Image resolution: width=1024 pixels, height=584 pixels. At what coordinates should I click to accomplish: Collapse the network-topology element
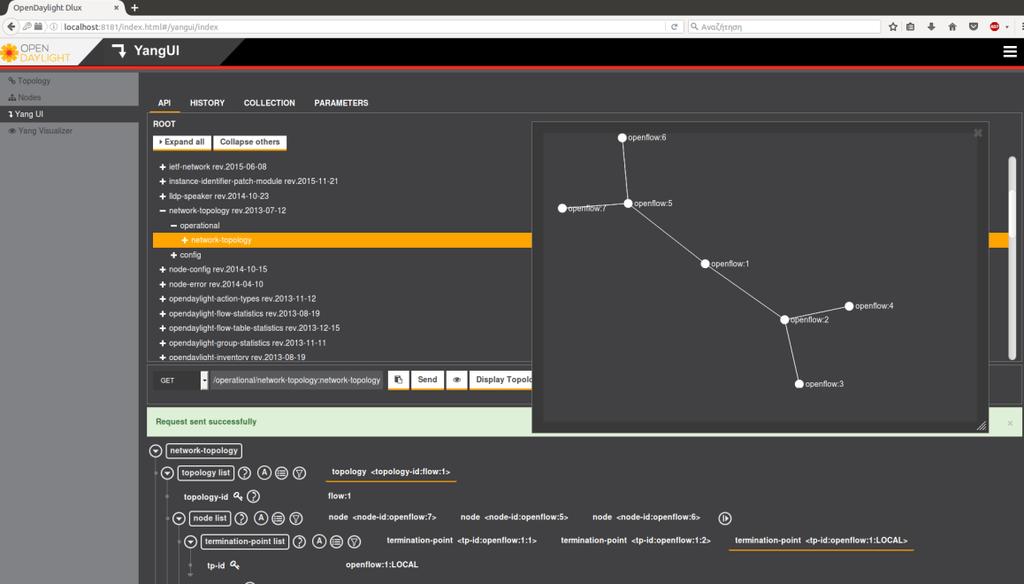pyautogui.click(x=155, y=451)
